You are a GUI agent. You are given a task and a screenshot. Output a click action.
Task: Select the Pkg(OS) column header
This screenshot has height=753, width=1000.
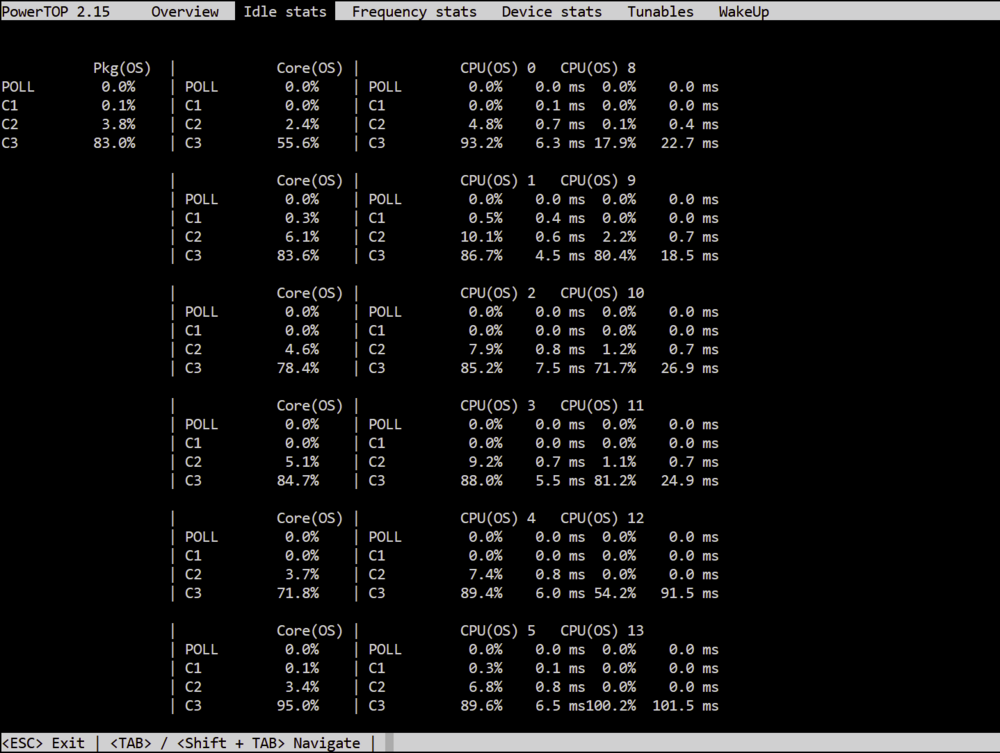coord(122,68)
